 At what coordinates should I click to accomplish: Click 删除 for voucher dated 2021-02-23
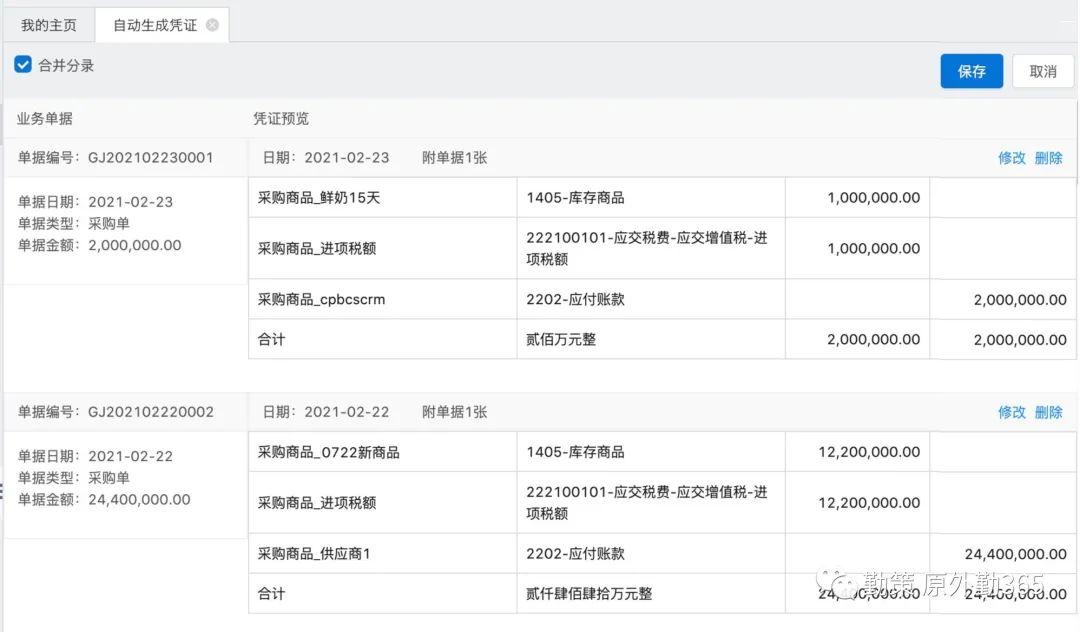(x=1049, y=158)
